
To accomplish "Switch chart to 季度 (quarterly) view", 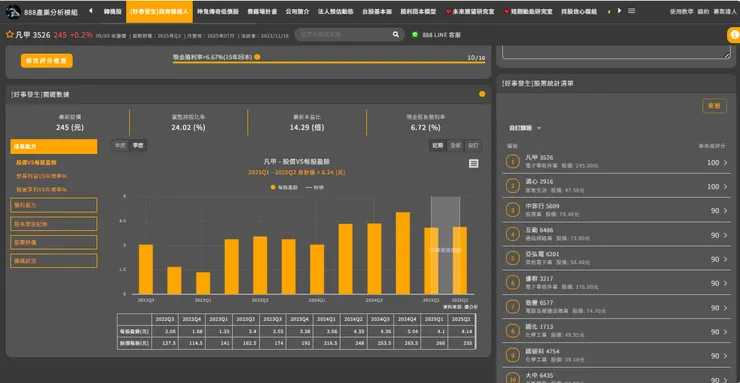I will pyautogui.click(x=138, y=145).
